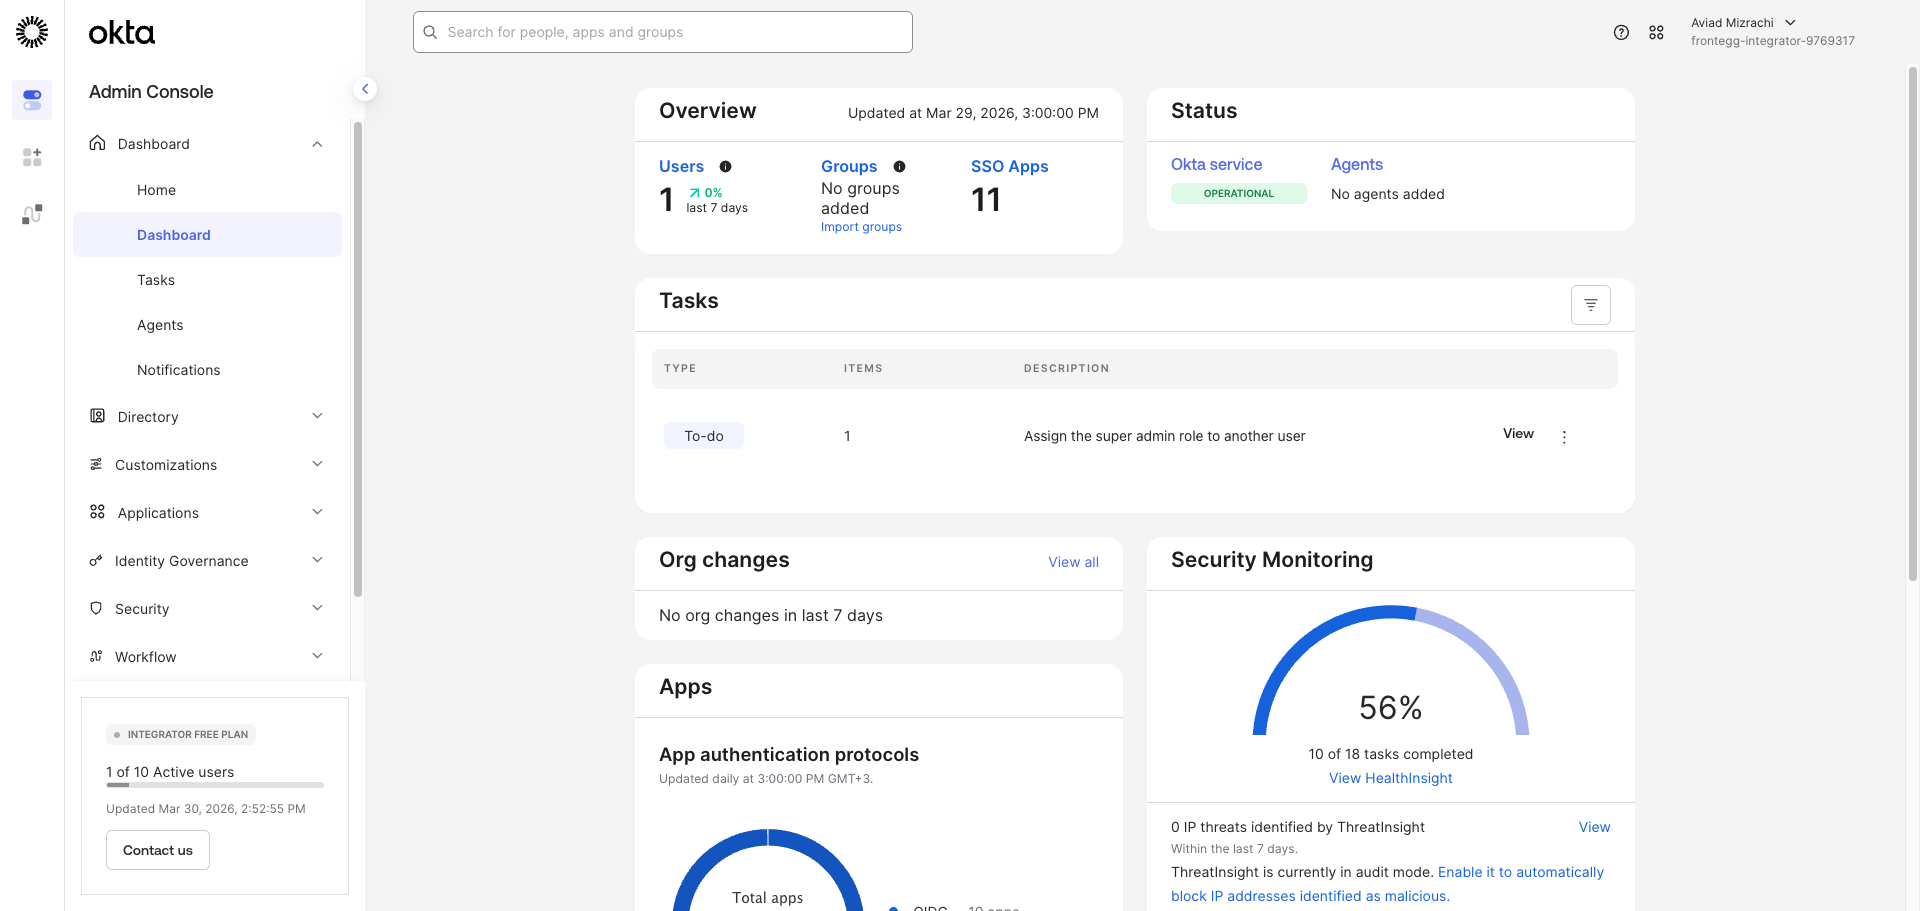Click the Okta sunburst logo icon

point(32,32)
